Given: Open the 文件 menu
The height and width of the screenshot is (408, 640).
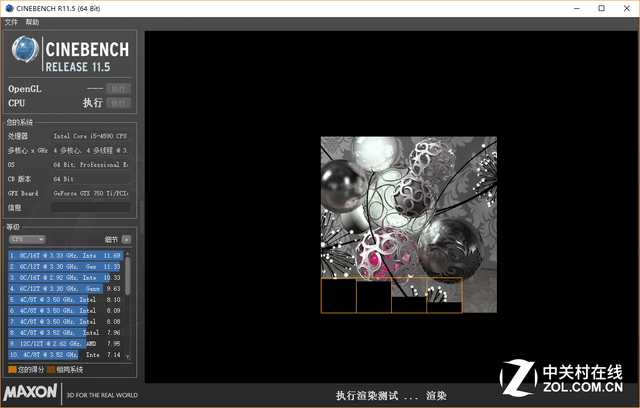Looking at the screenshot, I should click(11, 22).
